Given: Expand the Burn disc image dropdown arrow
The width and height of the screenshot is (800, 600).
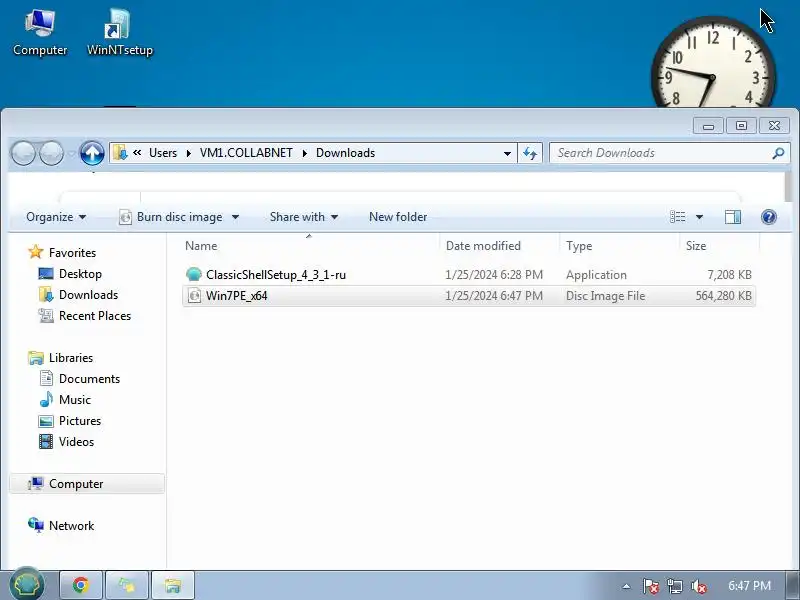Looking at the screenshot, I should (x=235, y=217).
